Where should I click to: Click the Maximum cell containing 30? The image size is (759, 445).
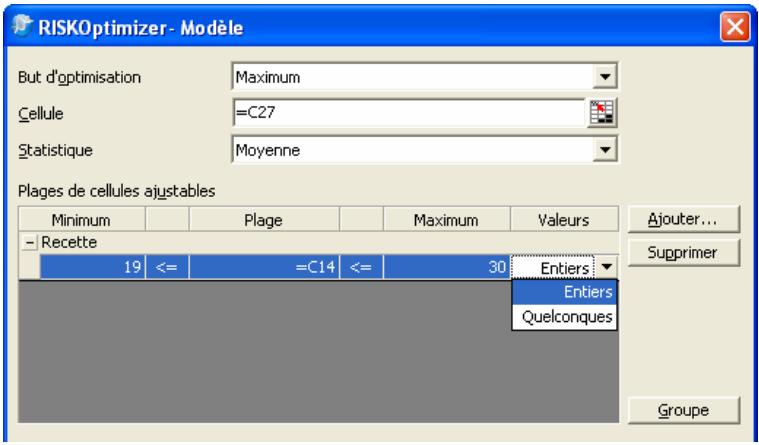pos(446,267)
